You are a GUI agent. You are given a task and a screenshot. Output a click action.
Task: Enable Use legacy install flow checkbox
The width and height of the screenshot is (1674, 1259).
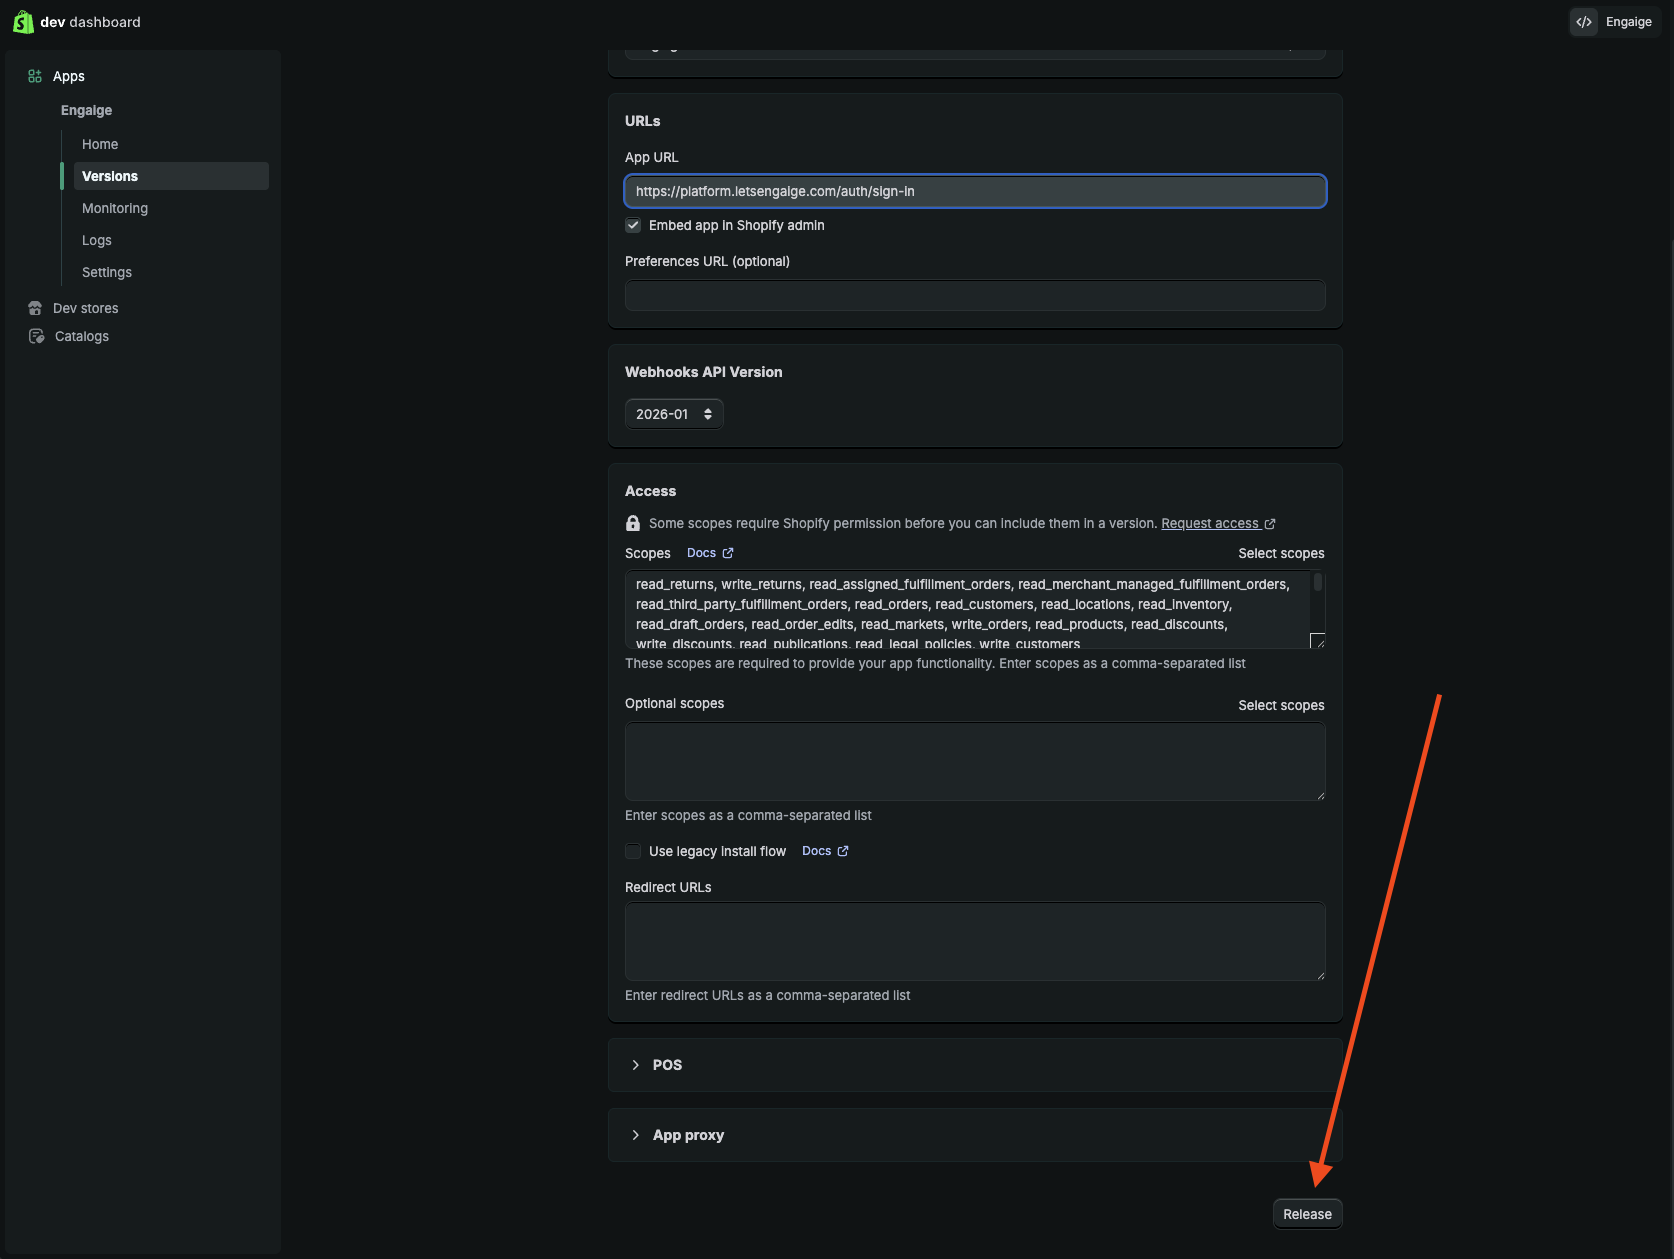[x=633, y=851]
